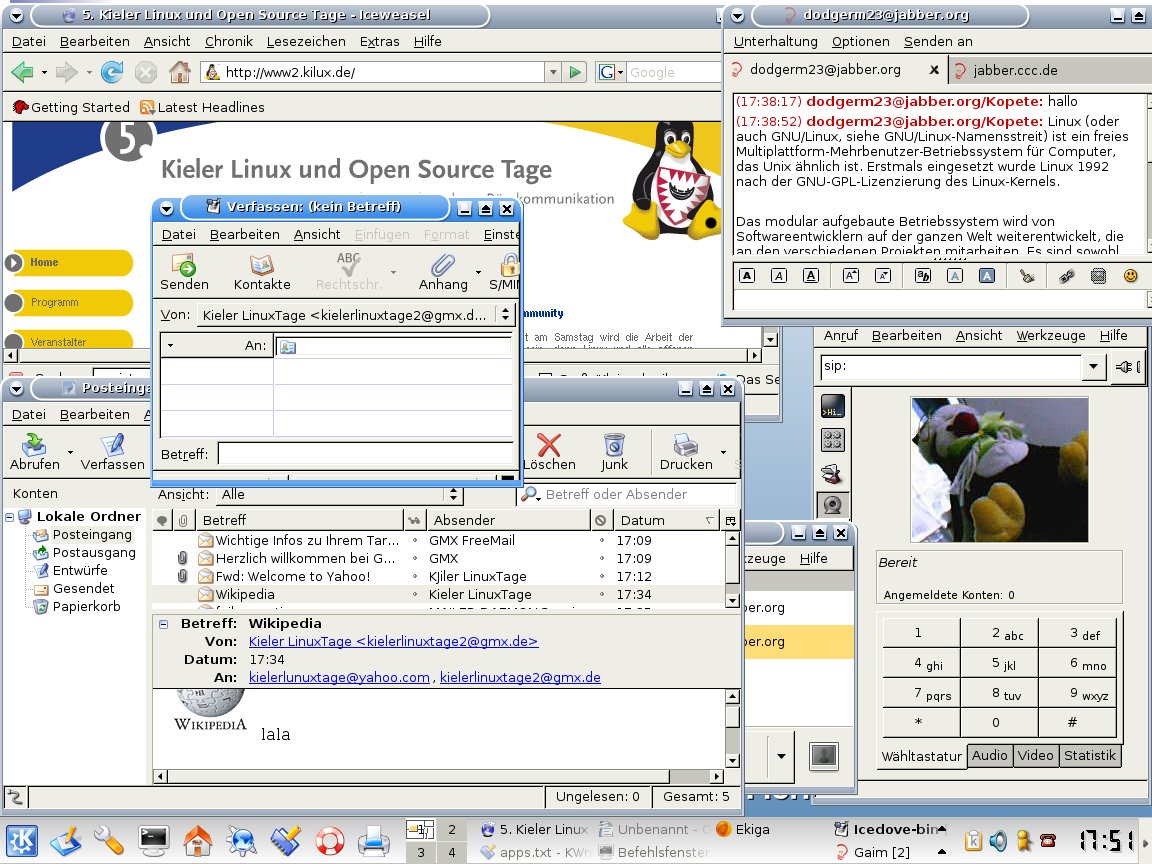Click the Gaim clear formatting brush icon
Image resolution: width=1152 pixels, height=864 pixels.
(x=1026, y=276)
